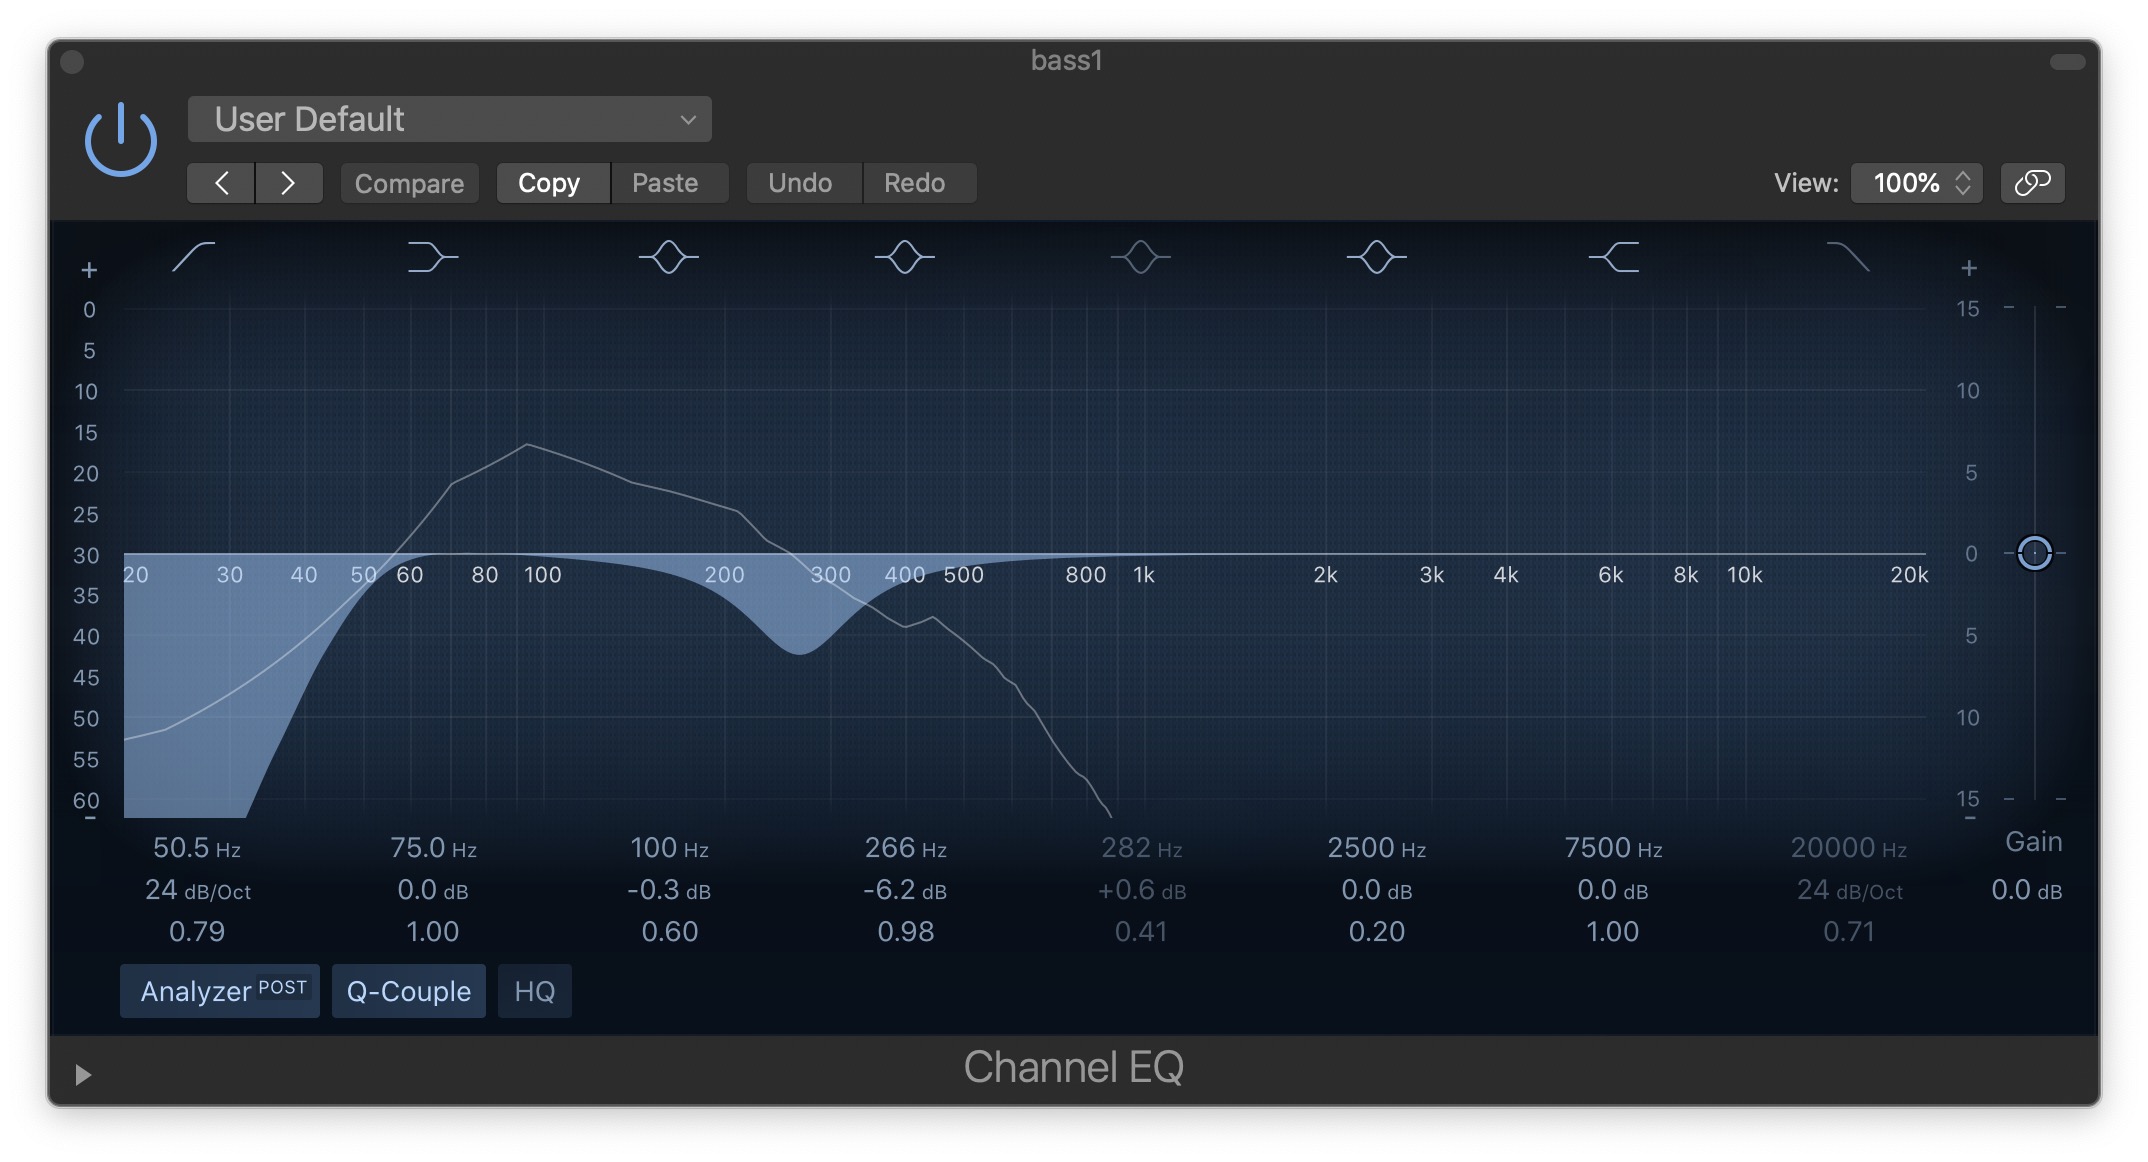Toggle the 100 Hz parametric band icon

[x=669, y=257]
